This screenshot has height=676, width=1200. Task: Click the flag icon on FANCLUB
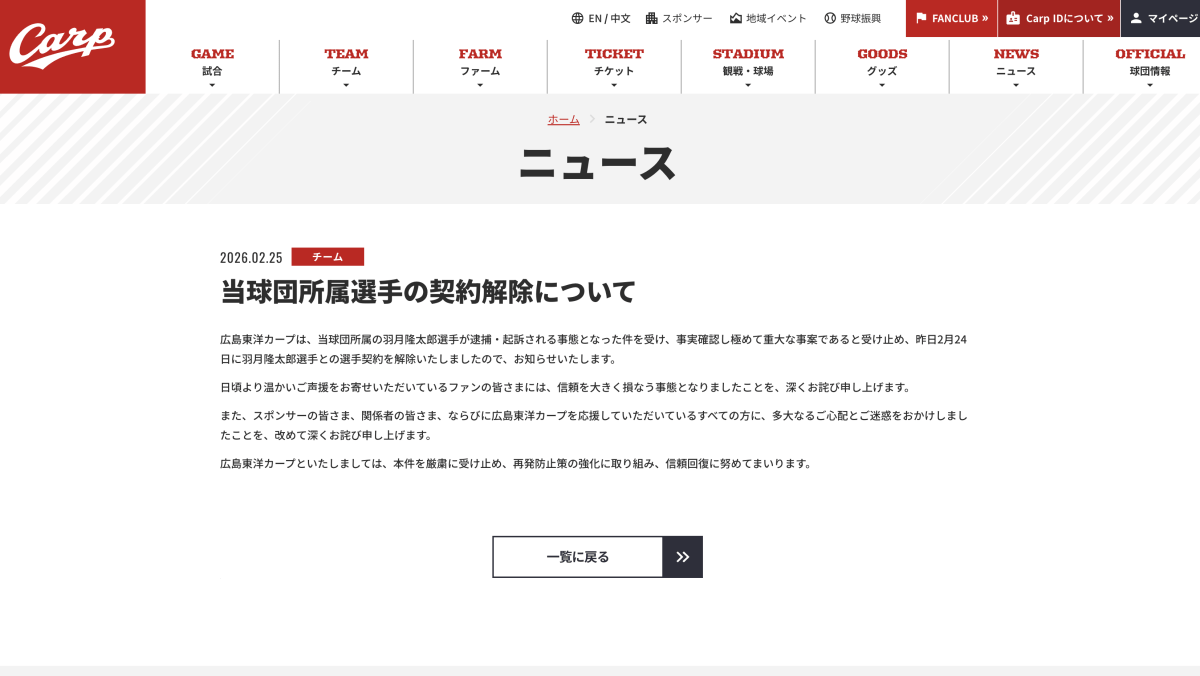(921, 18)
